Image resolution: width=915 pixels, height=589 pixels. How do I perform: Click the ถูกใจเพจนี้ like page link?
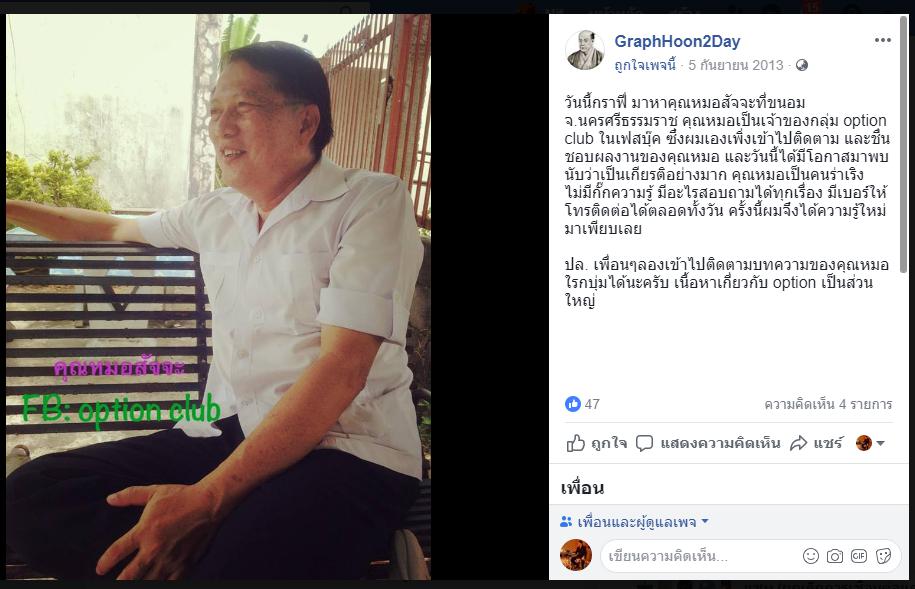(645, 65)
